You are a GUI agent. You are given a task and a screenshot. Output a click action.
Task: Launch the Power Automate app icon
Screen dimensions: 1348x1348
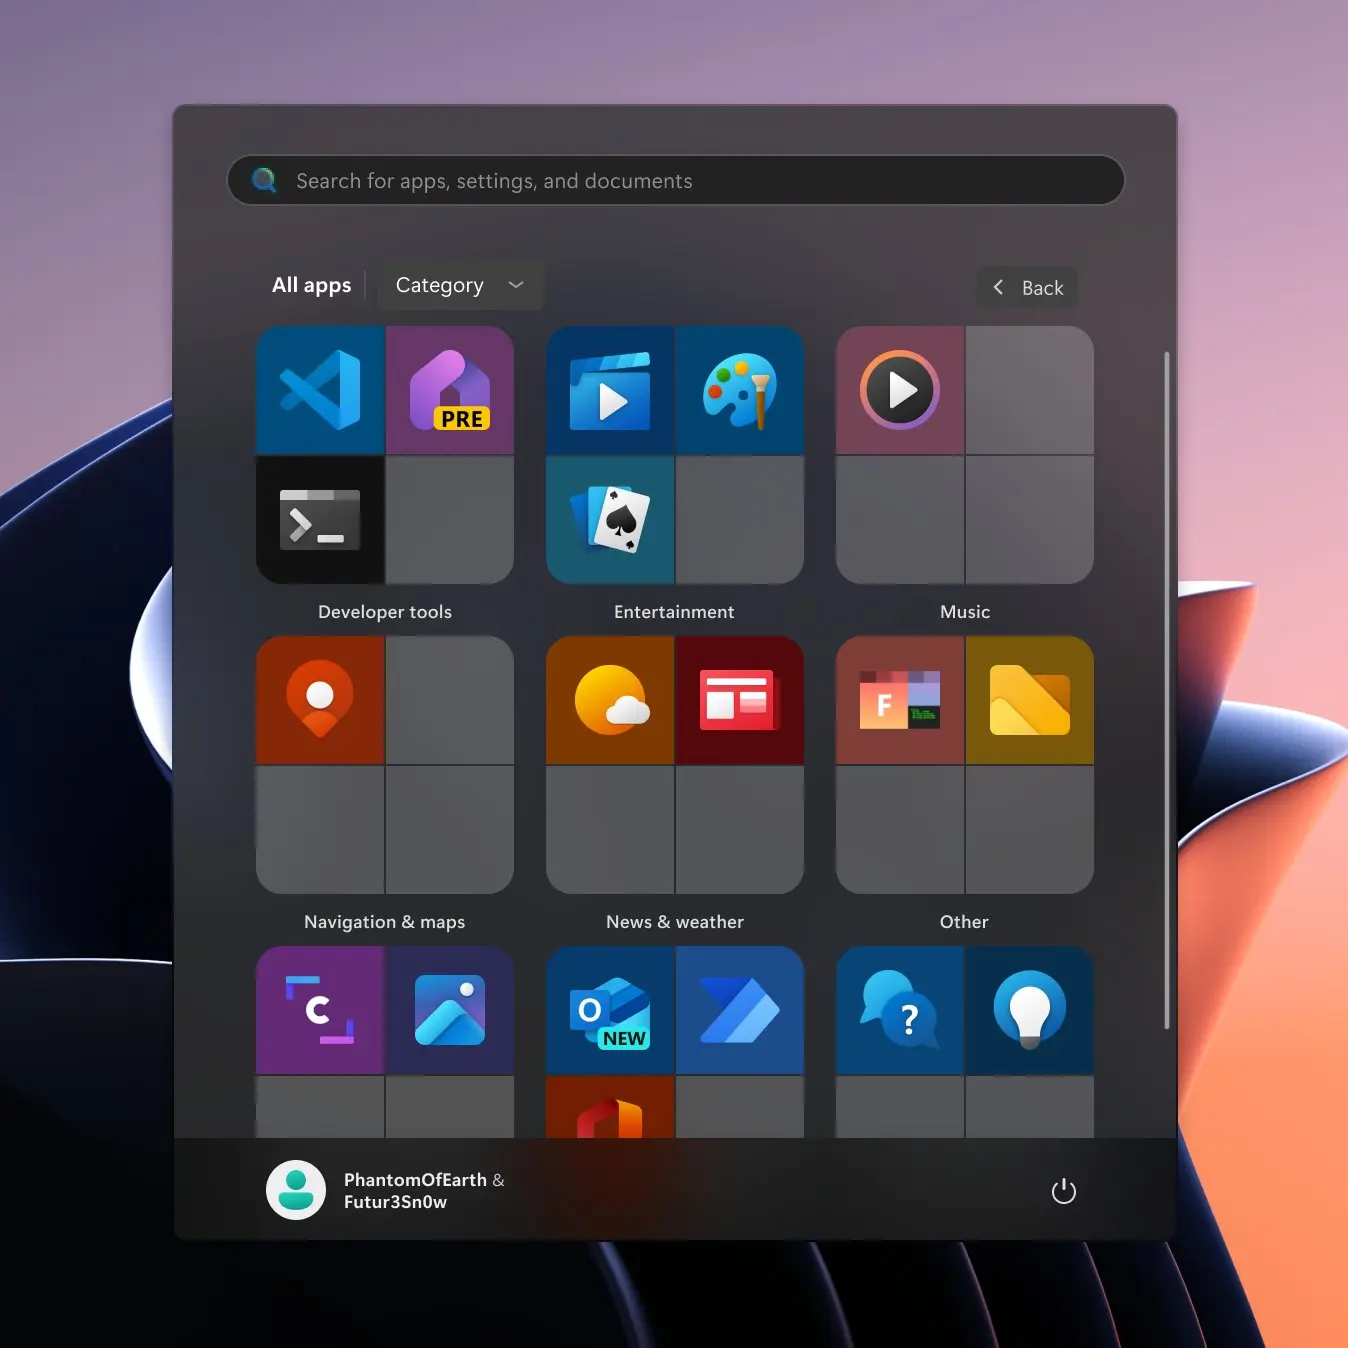740,1010
